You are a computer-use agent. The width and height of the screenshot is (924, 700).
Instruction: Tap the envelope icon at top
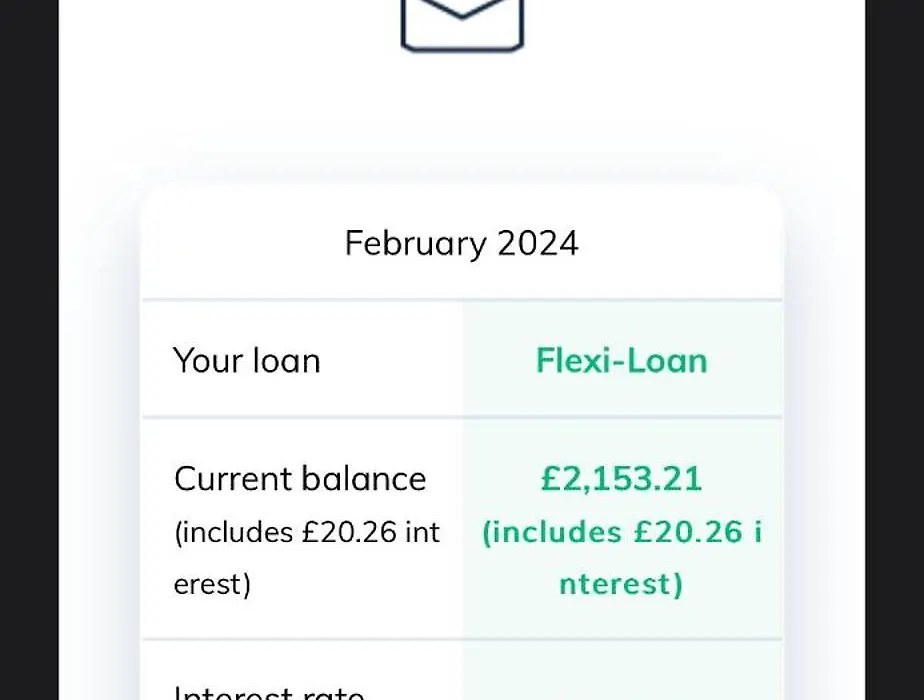click(x=462, y=25)
